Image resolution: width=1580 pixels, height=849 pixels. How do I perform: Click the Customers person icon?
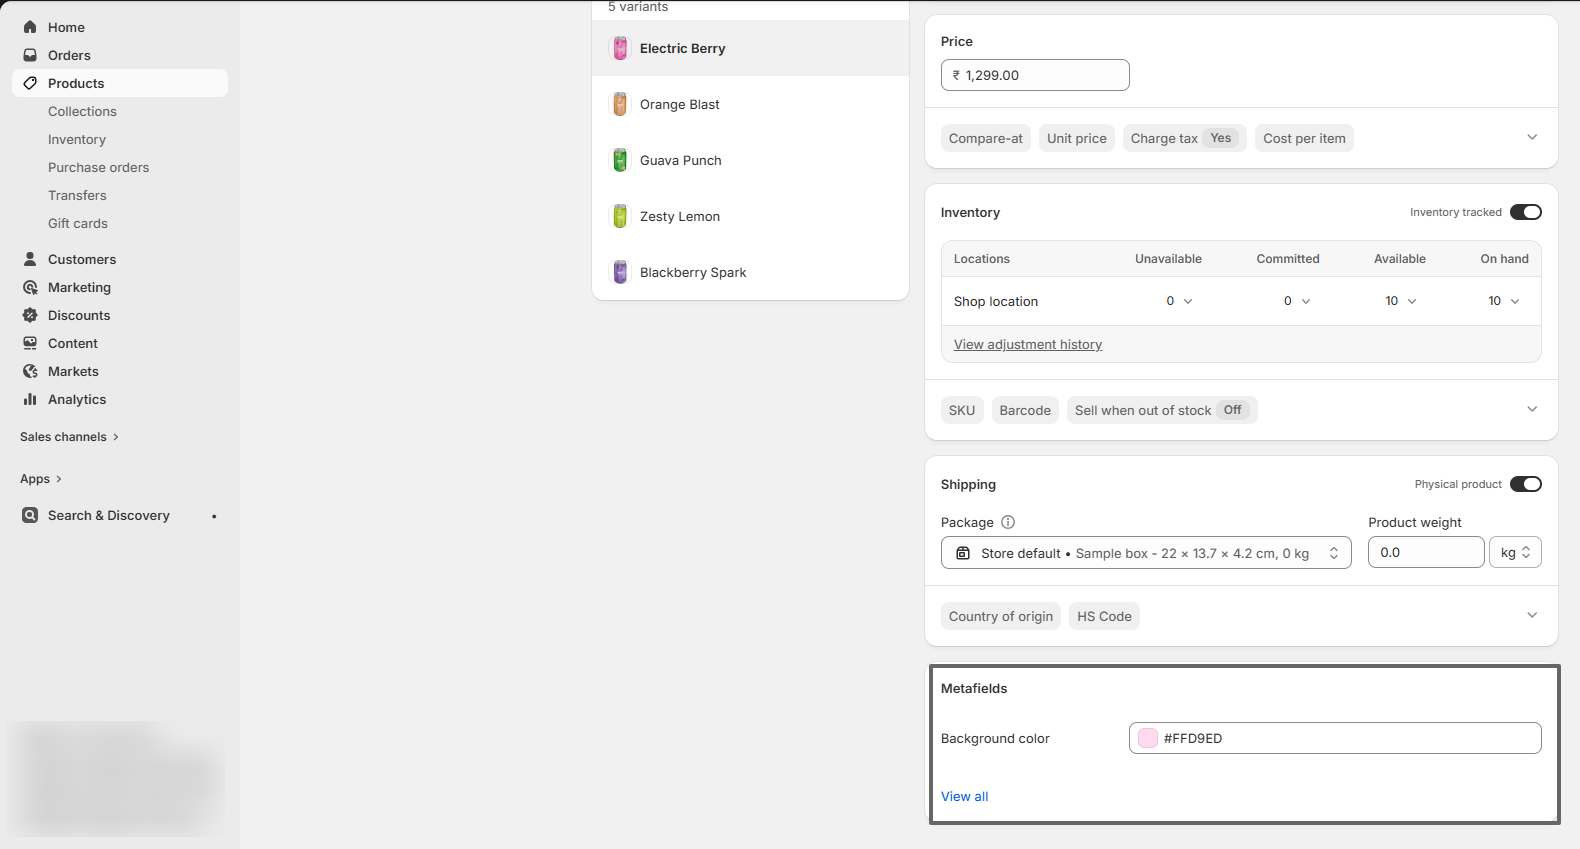(x=30, y=259)
